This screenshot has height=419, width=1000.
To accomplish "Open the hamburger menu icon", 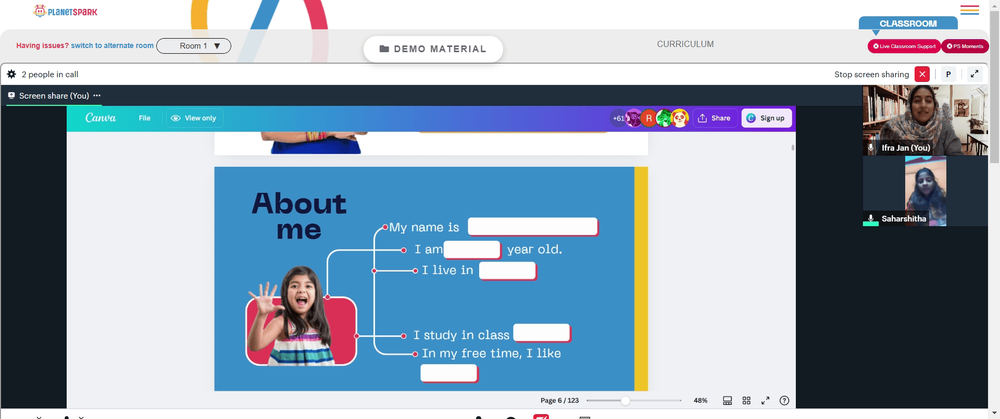I will [969, 10].
